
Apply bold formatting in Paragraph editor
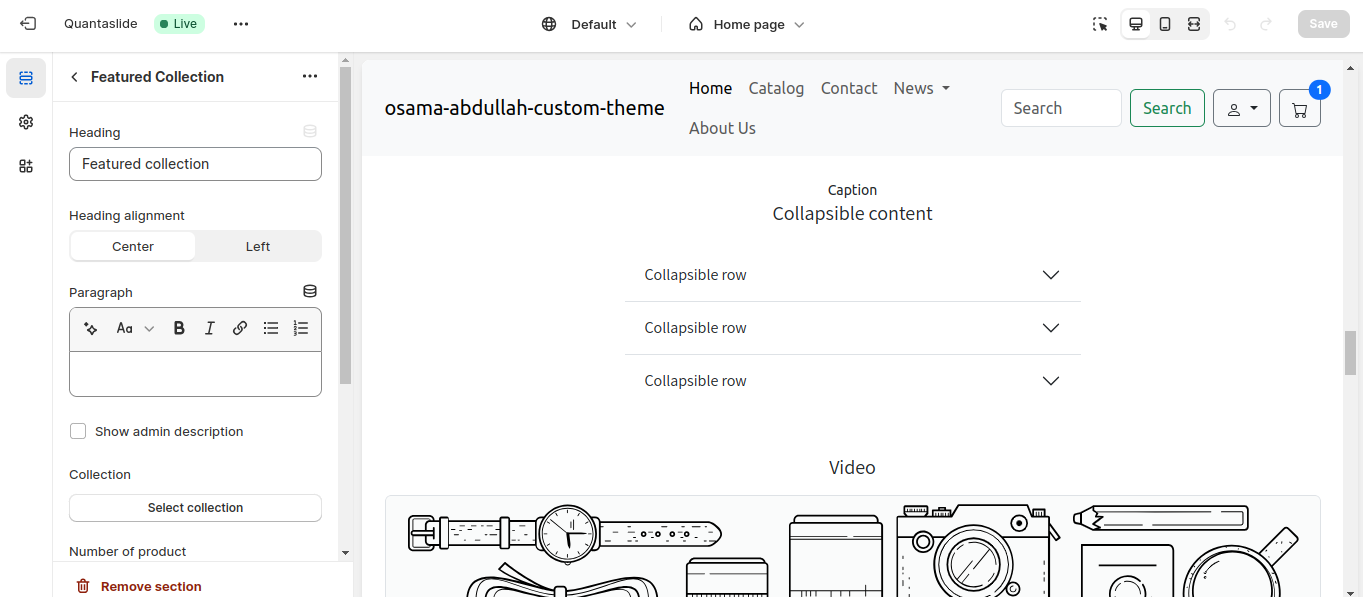(179, 328)
